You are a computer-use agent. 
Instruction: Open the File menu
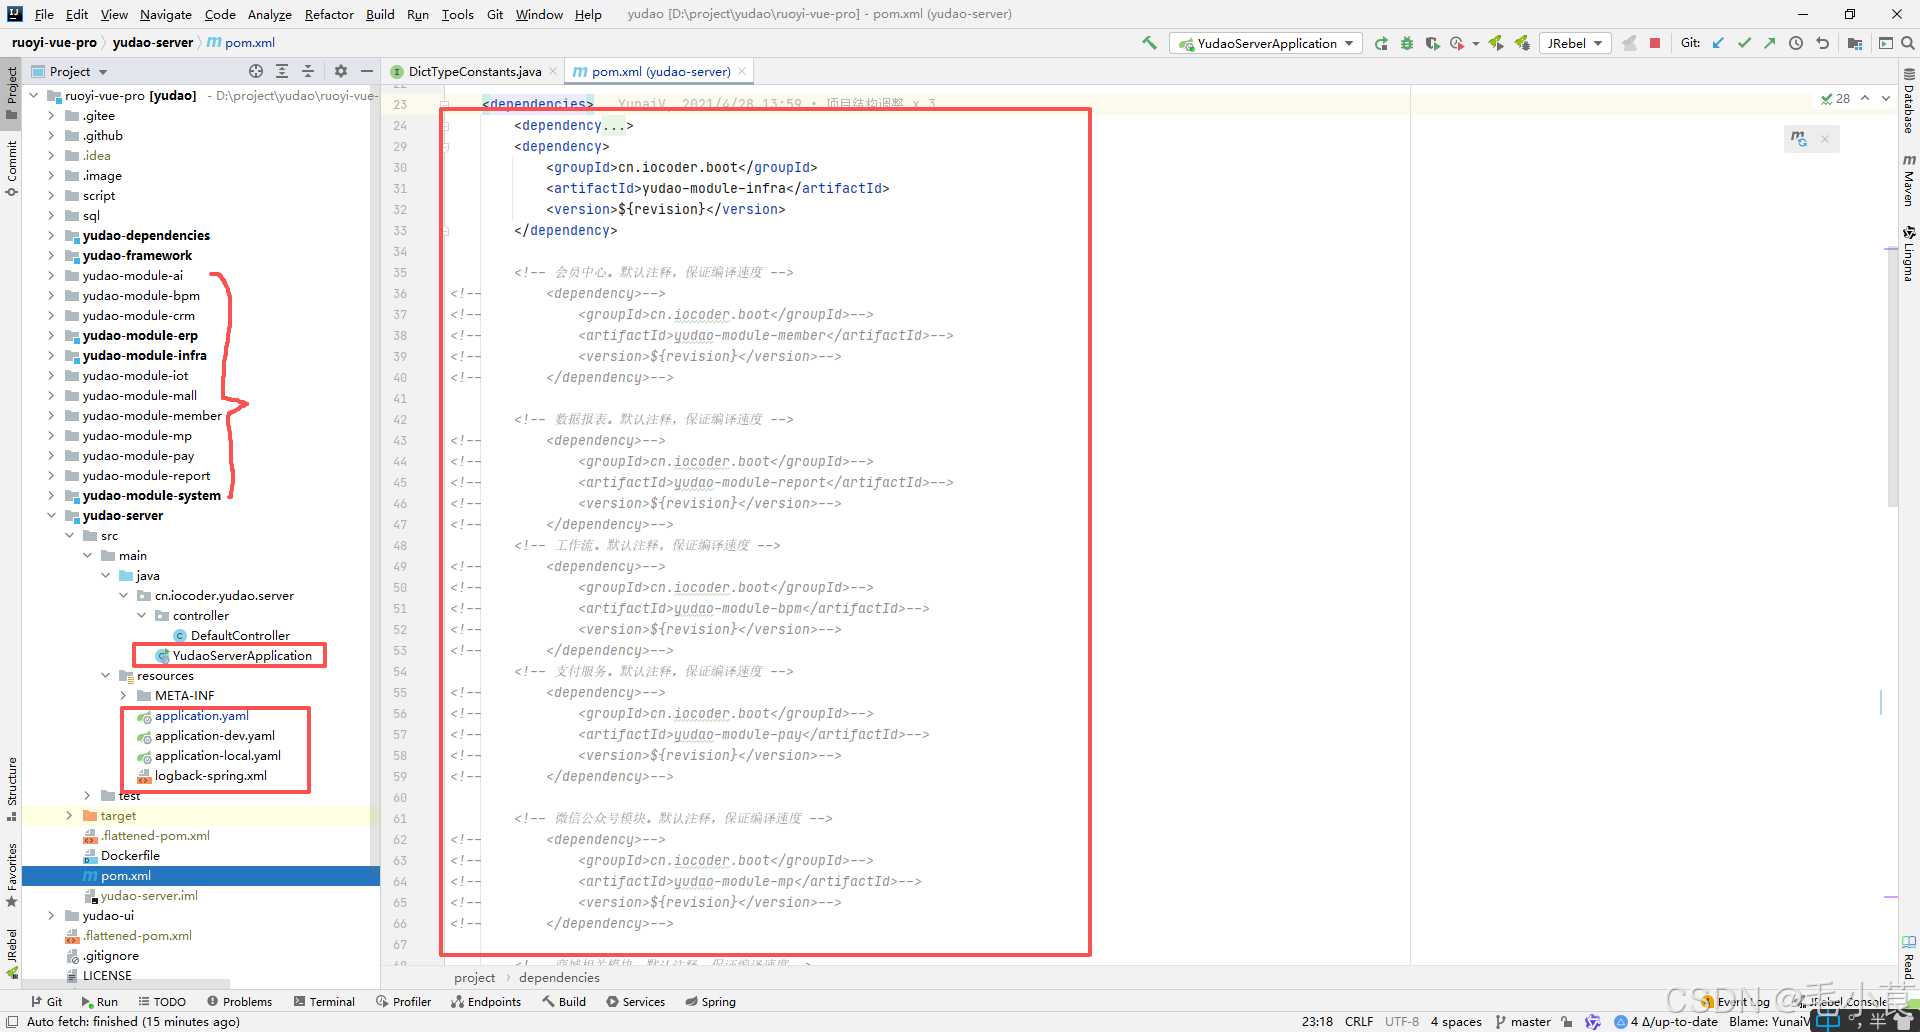click(x=44, y=14)
